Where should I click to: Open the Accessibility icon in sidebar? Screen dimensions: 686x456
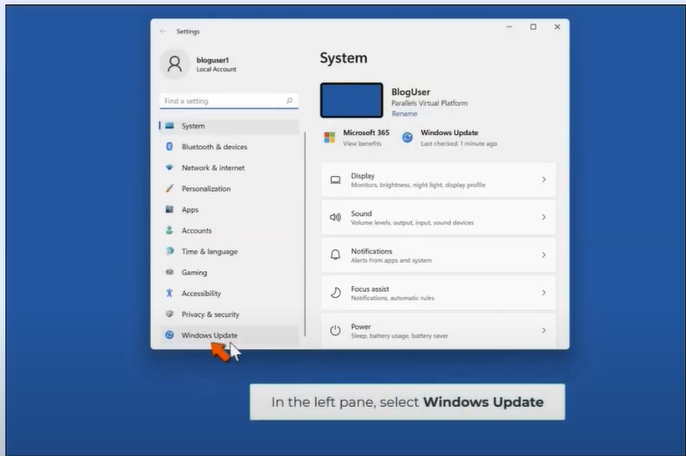(x=170, y=293)
